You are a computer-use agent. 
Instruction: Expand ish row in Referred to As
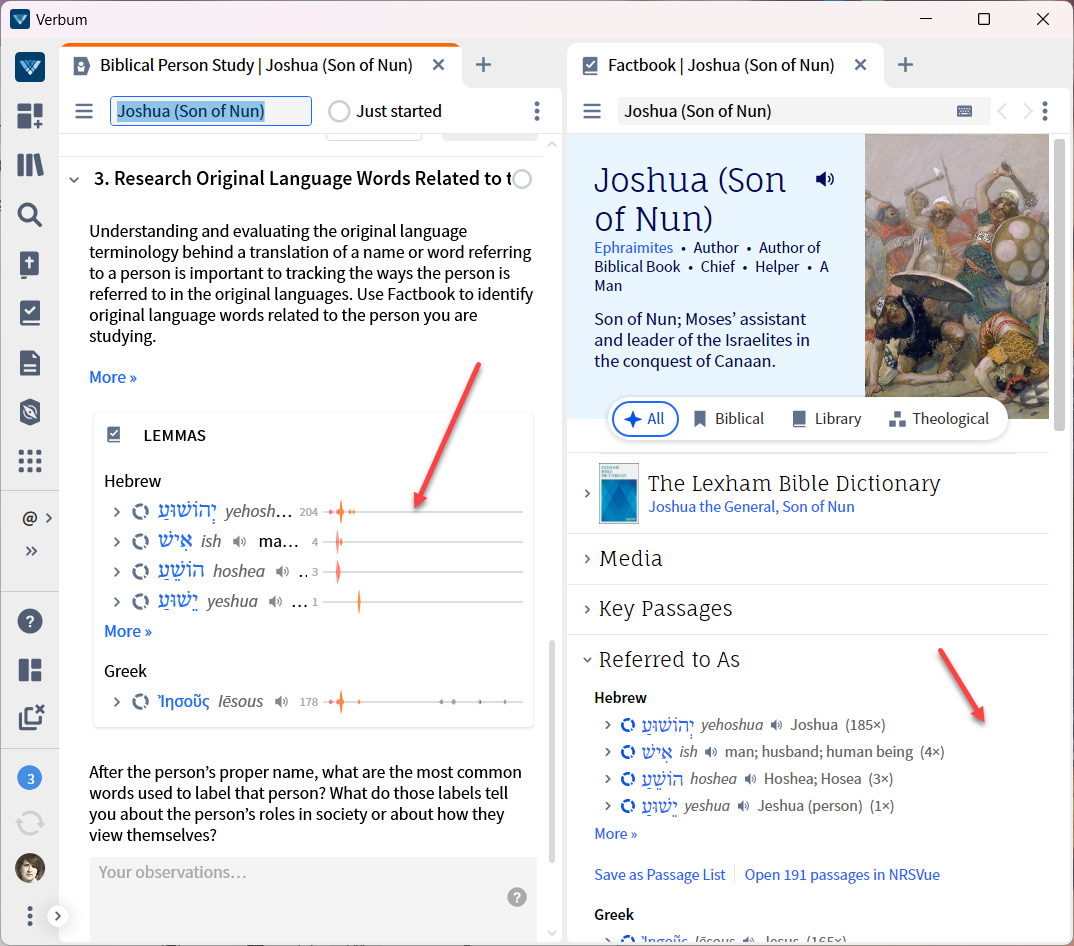(608, 752)
